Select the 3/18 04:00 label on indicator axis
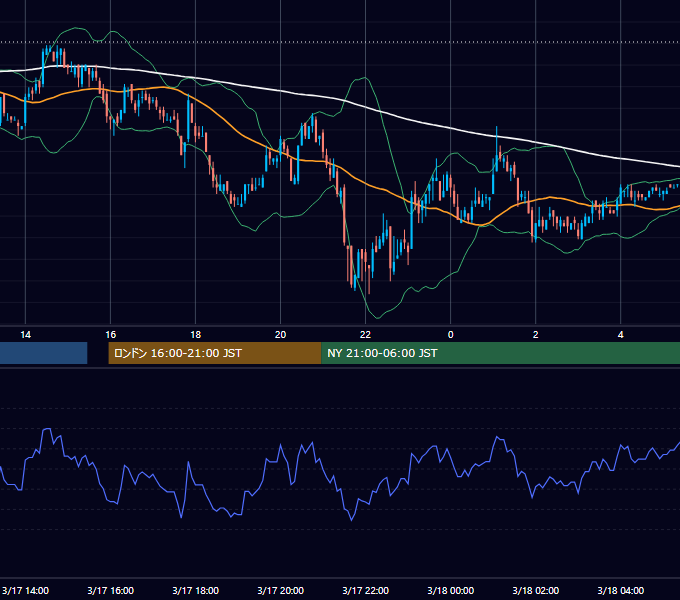 click(x=621, y=590)
